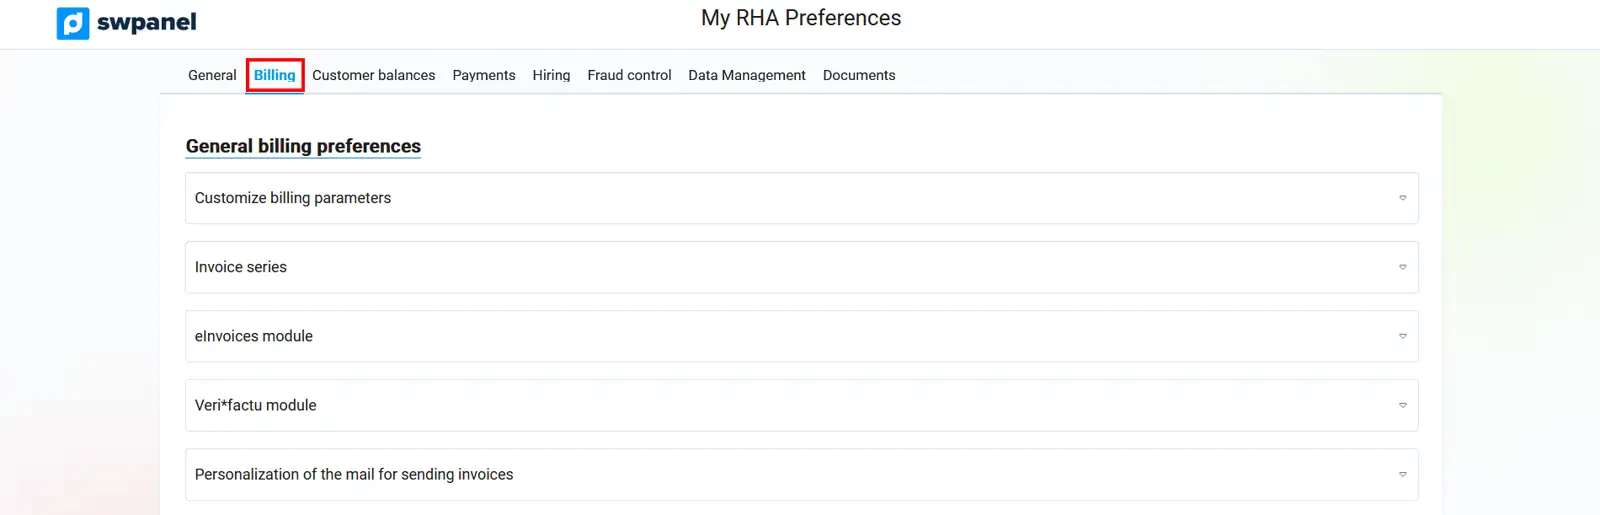Switch to the Hiring tab
Screen dimensions: 1600x515
[551, 75]
